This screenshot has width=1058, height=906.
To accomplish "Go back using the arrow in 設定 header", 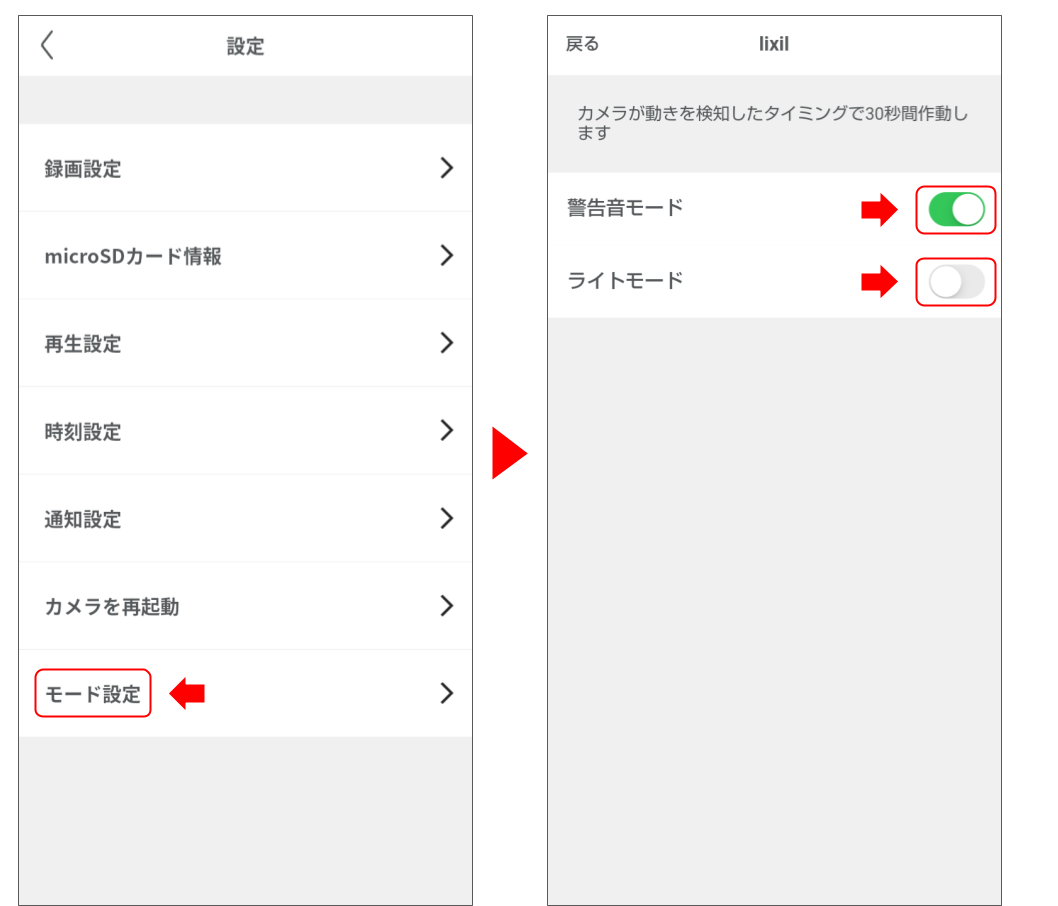I will pyautogui.click(x=47, y=45).
